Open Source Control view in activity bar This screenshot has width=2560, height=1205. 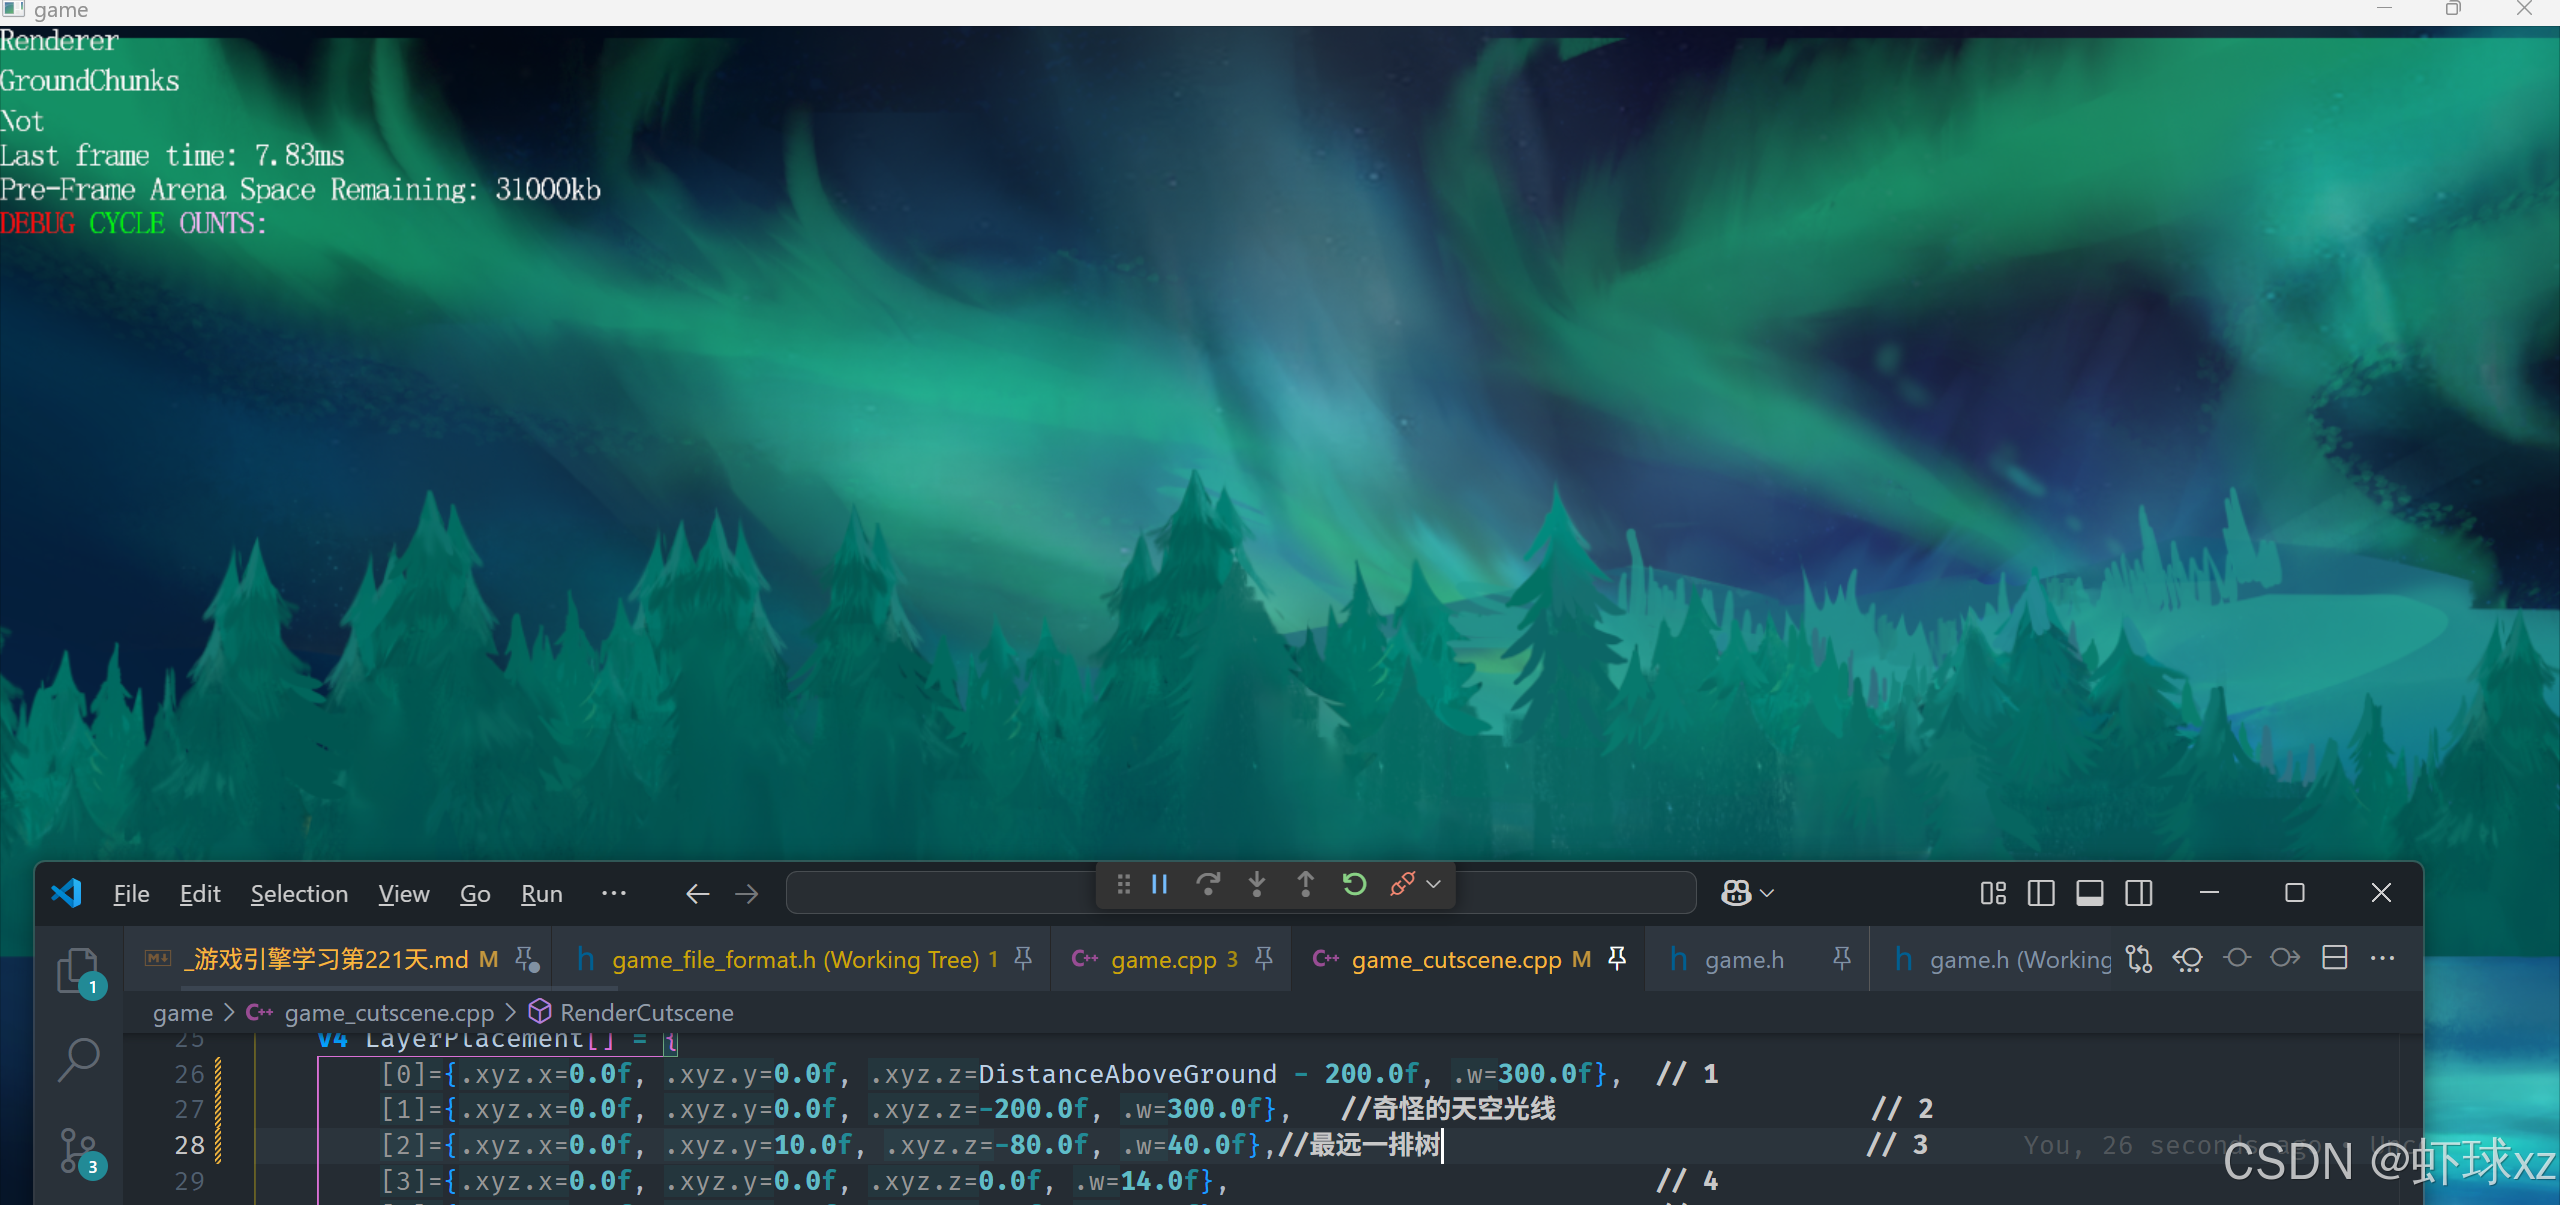pyautogui.click(x=79, y=1152)
